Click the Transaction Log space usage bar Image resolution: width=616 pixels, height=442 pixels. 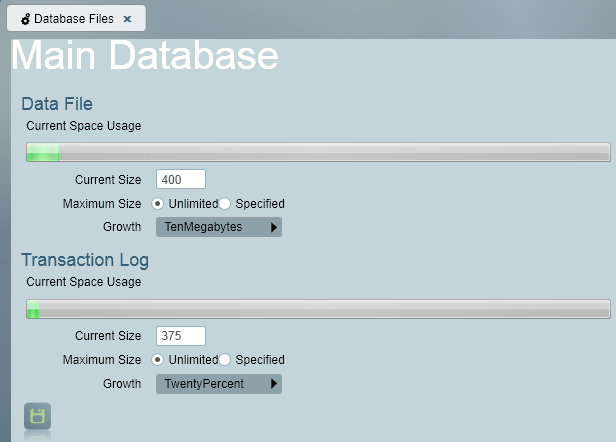[x=318, y=309]
